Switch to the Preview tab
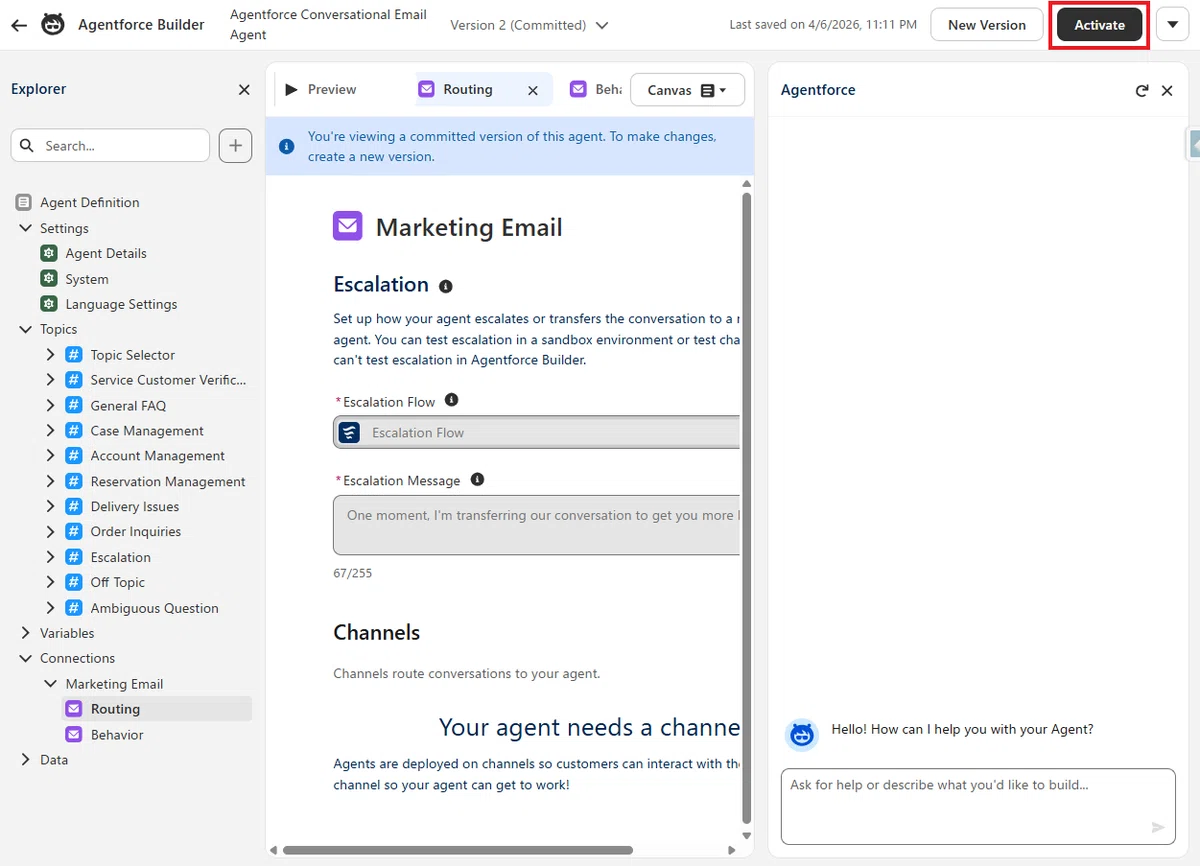 [332, 90]
